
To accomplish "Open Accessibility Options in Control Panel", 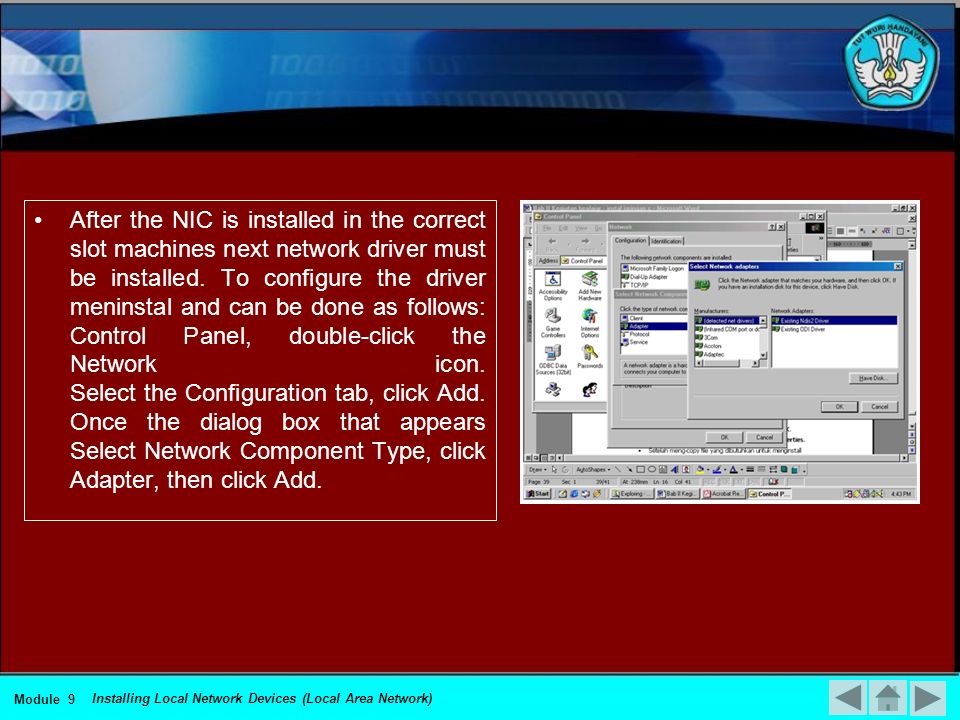I will tap(553, 287).
